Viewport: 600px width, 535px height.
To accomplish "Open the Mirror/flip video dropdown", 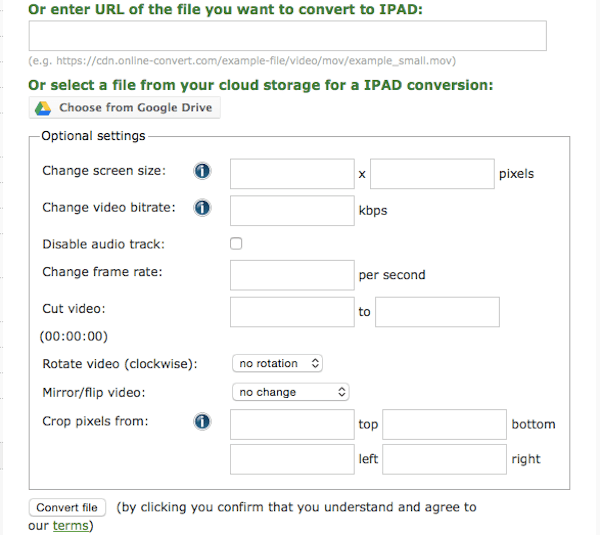I will [x=290, y=392].
